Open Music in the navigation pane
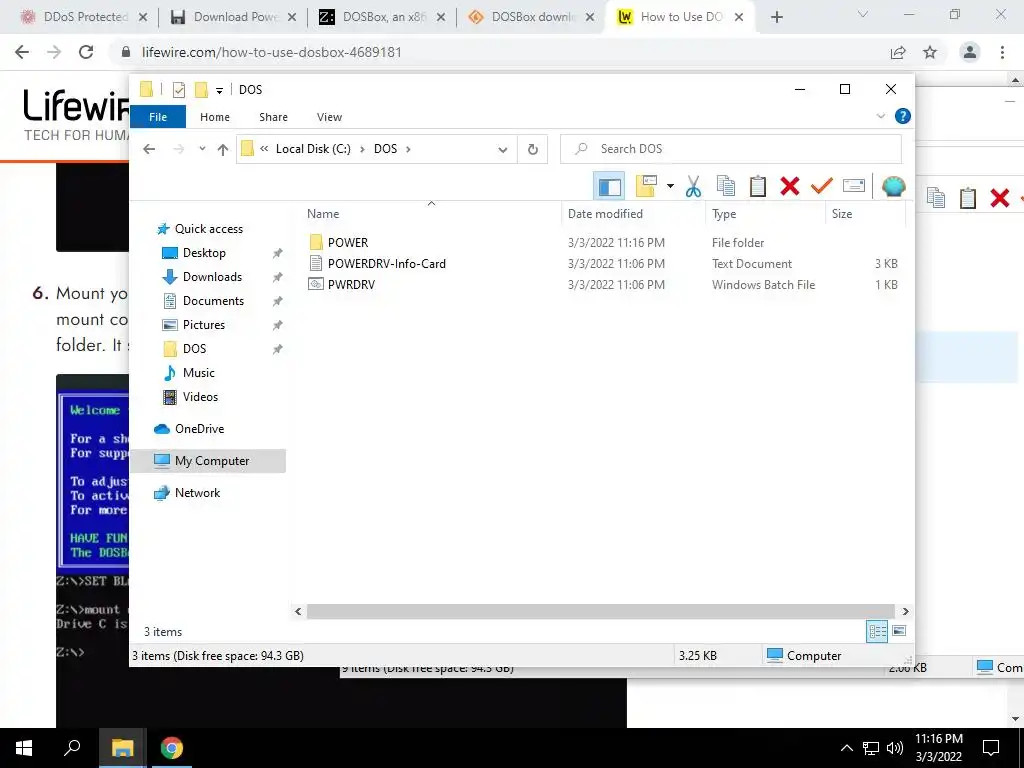Image resolution: width=1024 pixels, height=768 pixels. pyautogui.click(x=199, y=373)
